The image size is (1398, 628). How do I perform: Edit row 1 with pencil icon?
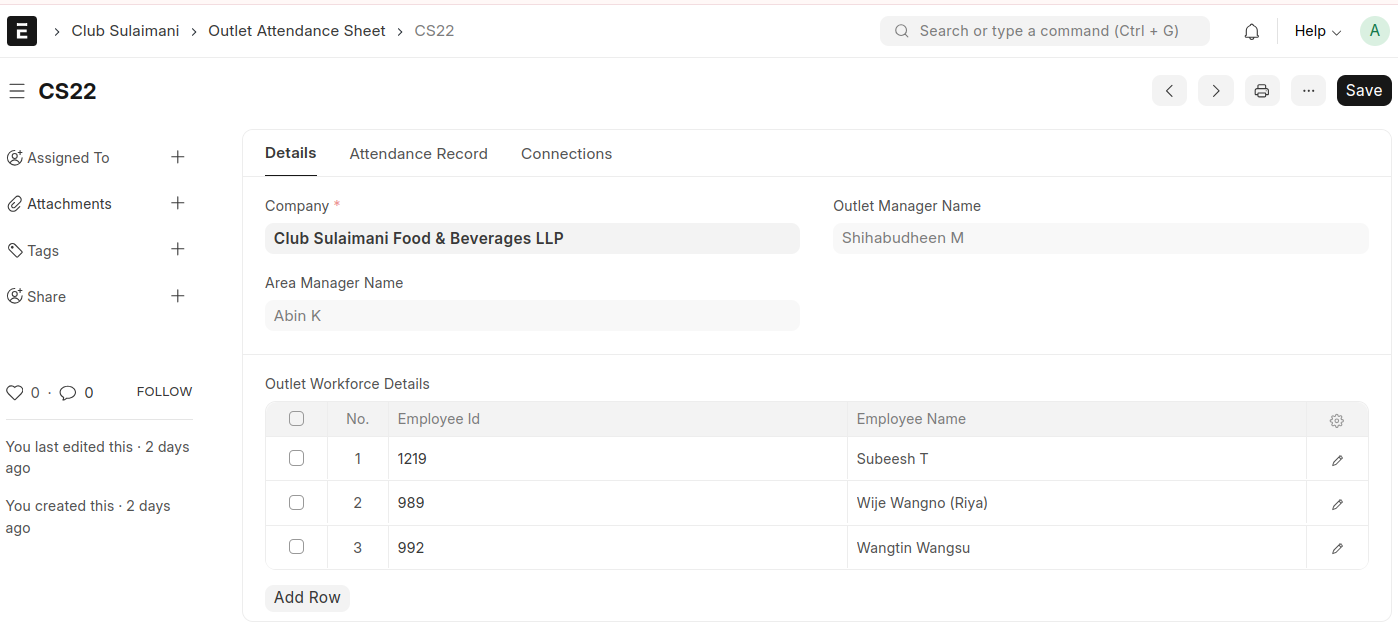click(1337, 460)
